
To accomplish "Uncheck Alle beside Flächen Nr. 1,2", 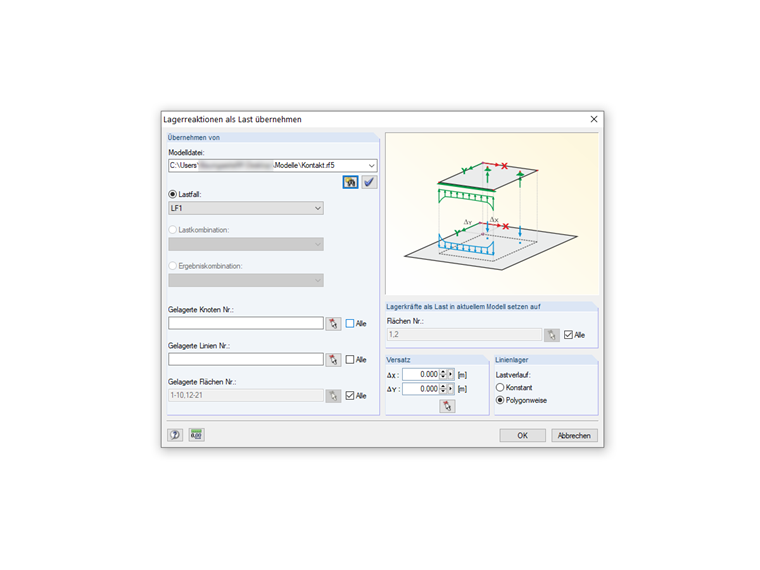I will coord(569,335).
